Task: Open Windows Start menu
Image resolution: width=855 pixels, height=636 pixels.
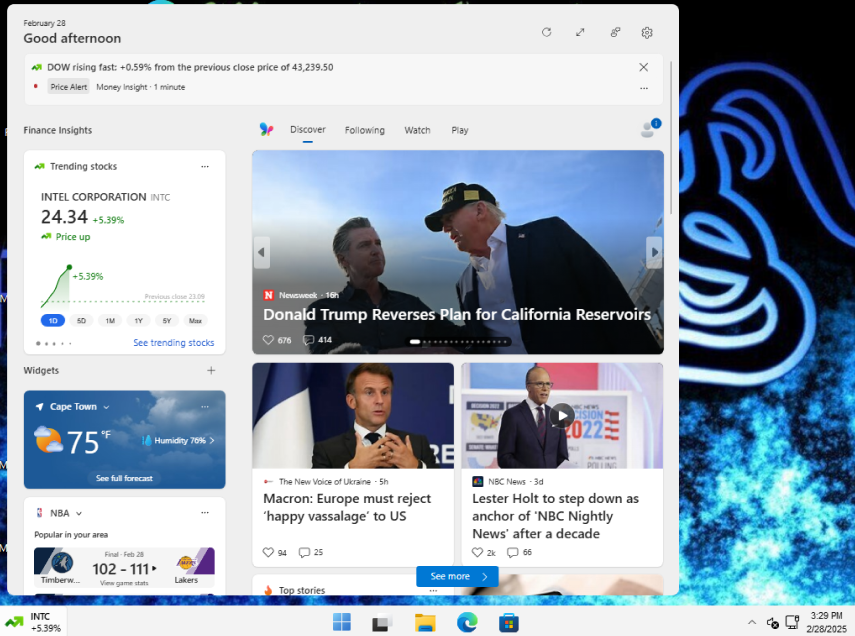Action: pos(342,622)
